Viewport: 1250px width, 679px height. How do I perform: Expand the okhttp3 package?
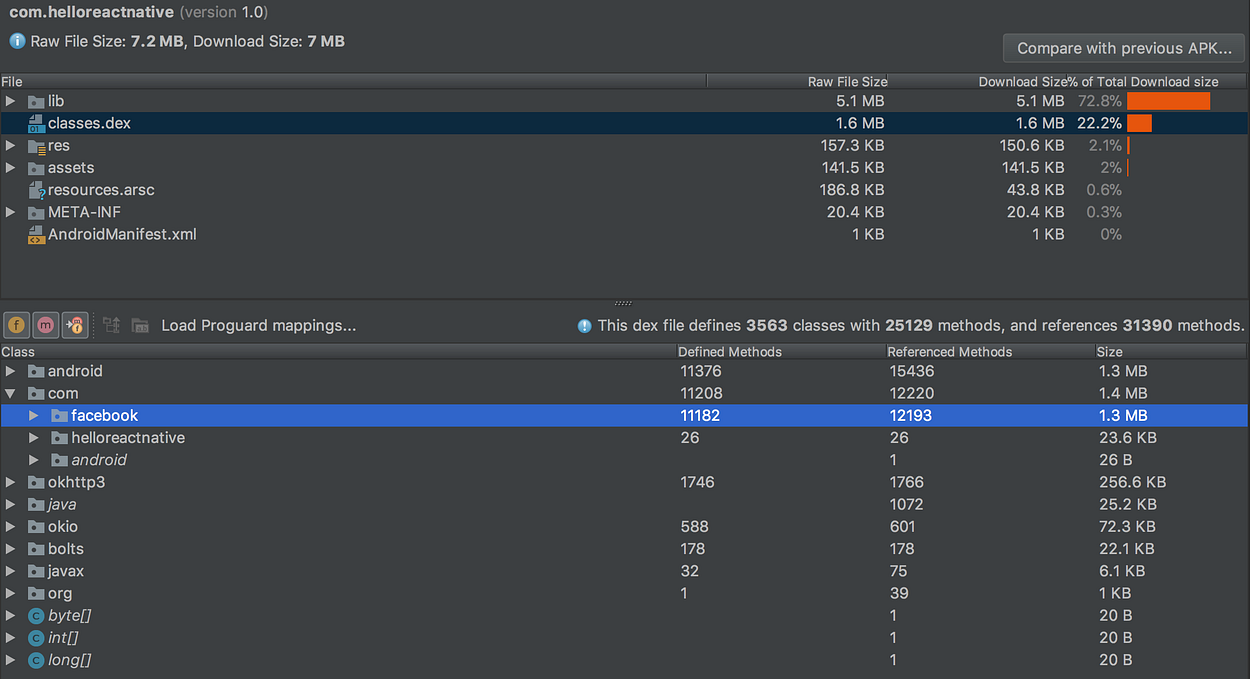[10, 482]
